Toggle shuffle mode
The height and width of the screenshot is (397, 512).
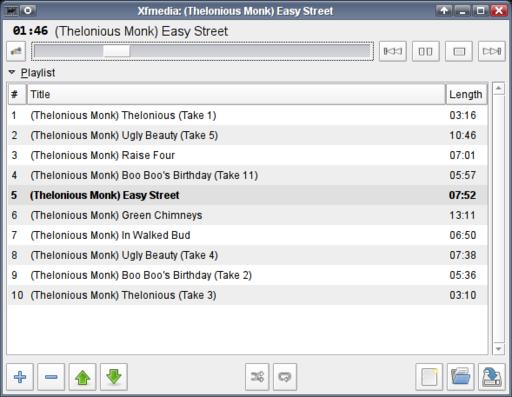coord(257,377)
